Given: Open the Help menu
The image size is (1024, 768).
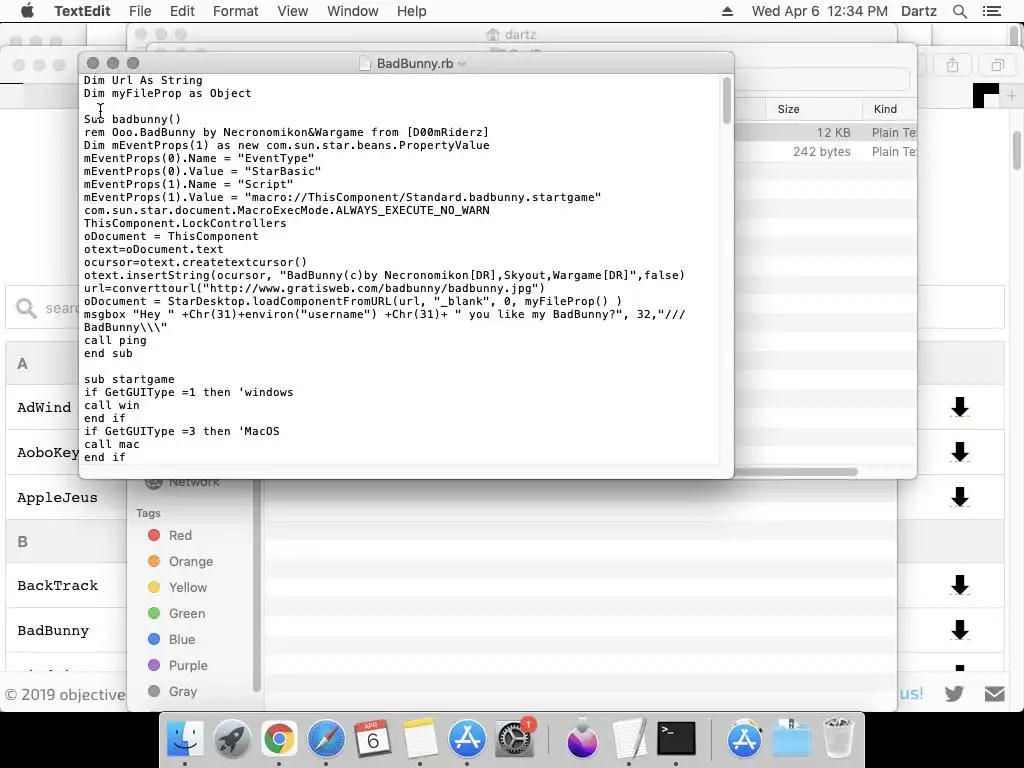Looking at the screenshot, I should 411,11.
